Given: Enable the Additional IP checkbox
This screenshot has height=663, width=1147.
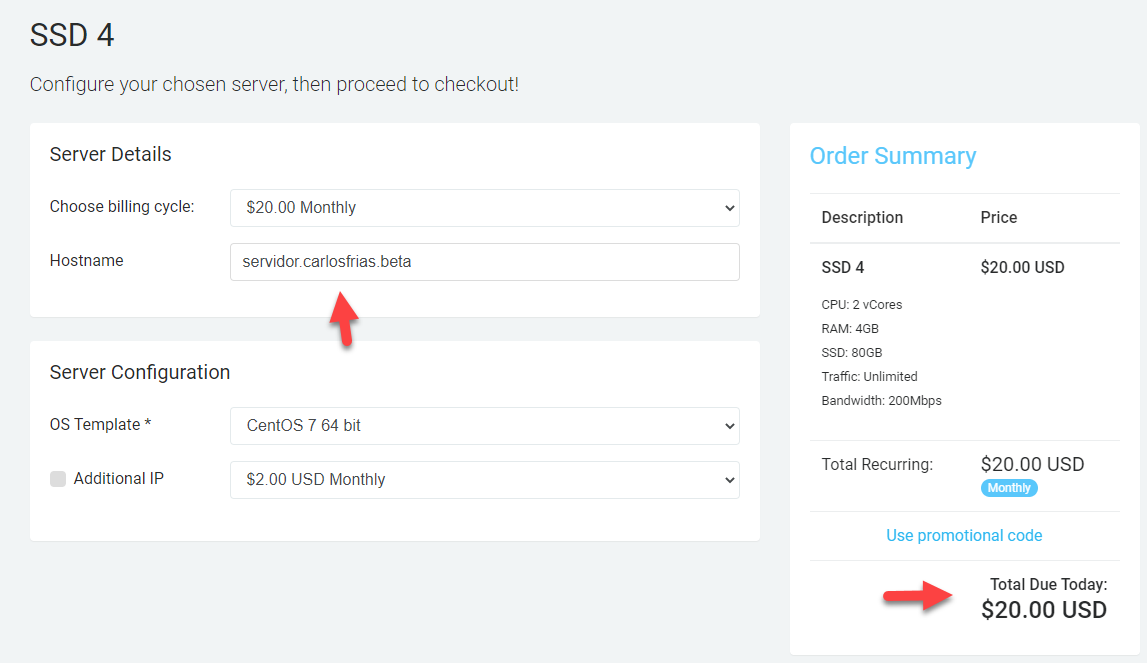Looking at the screenshot, I should pos(58,479).
